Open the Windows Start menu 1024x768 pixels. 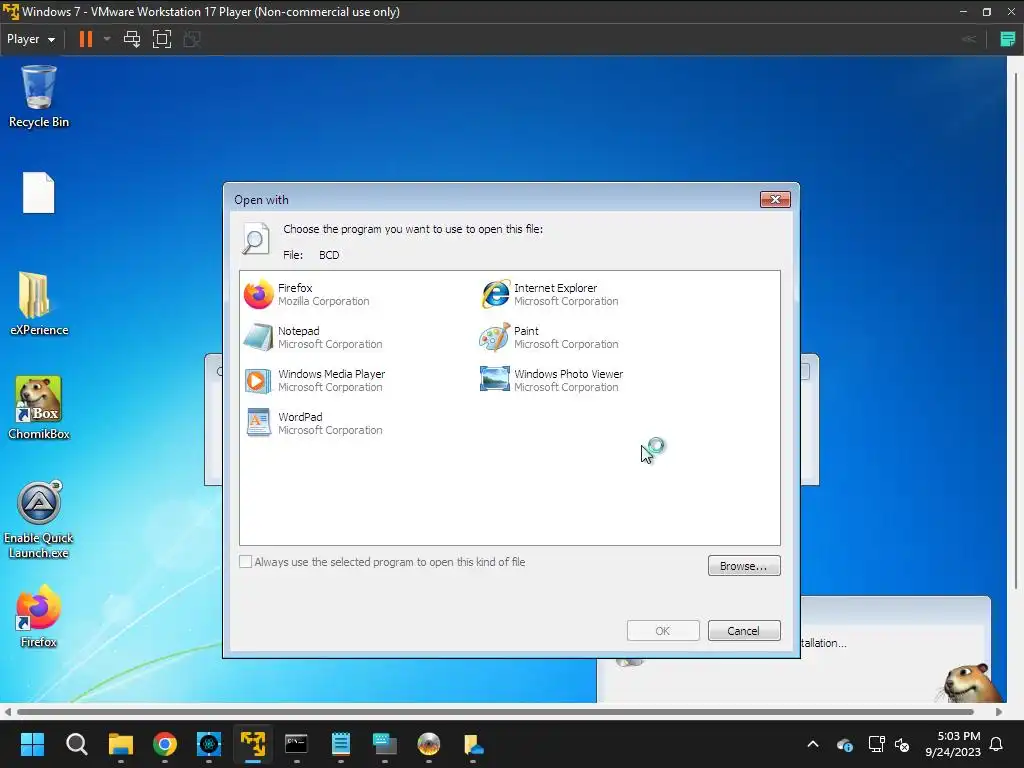point(32,744)
